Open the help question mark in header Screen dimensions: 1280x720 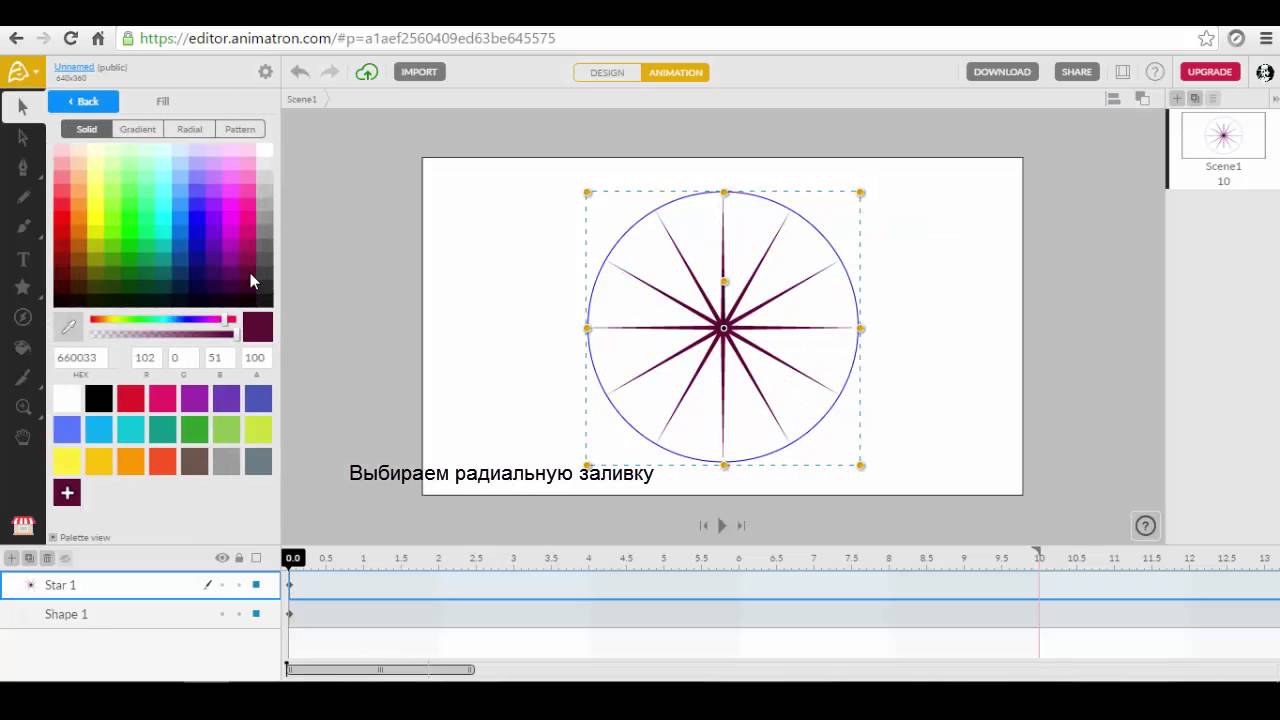coord(1155,72)
